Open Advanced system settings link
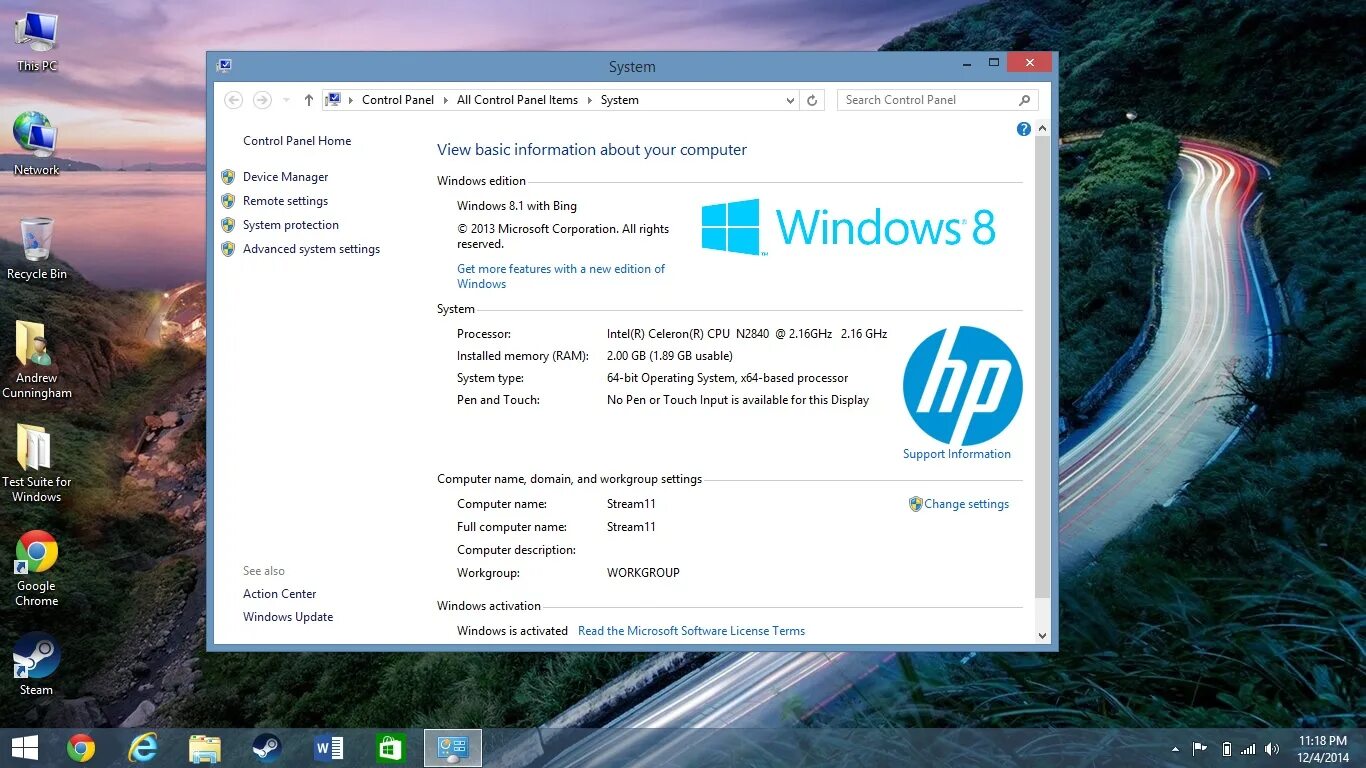 coord(311,249)
